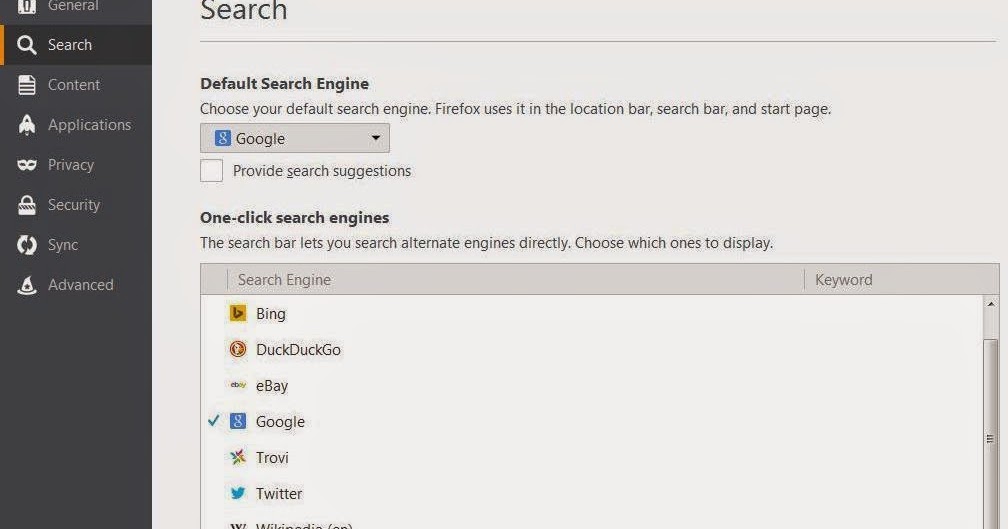1008x529 pixels.
Task: Open the Content preferences tab
Action: click(x=74, y=85)
